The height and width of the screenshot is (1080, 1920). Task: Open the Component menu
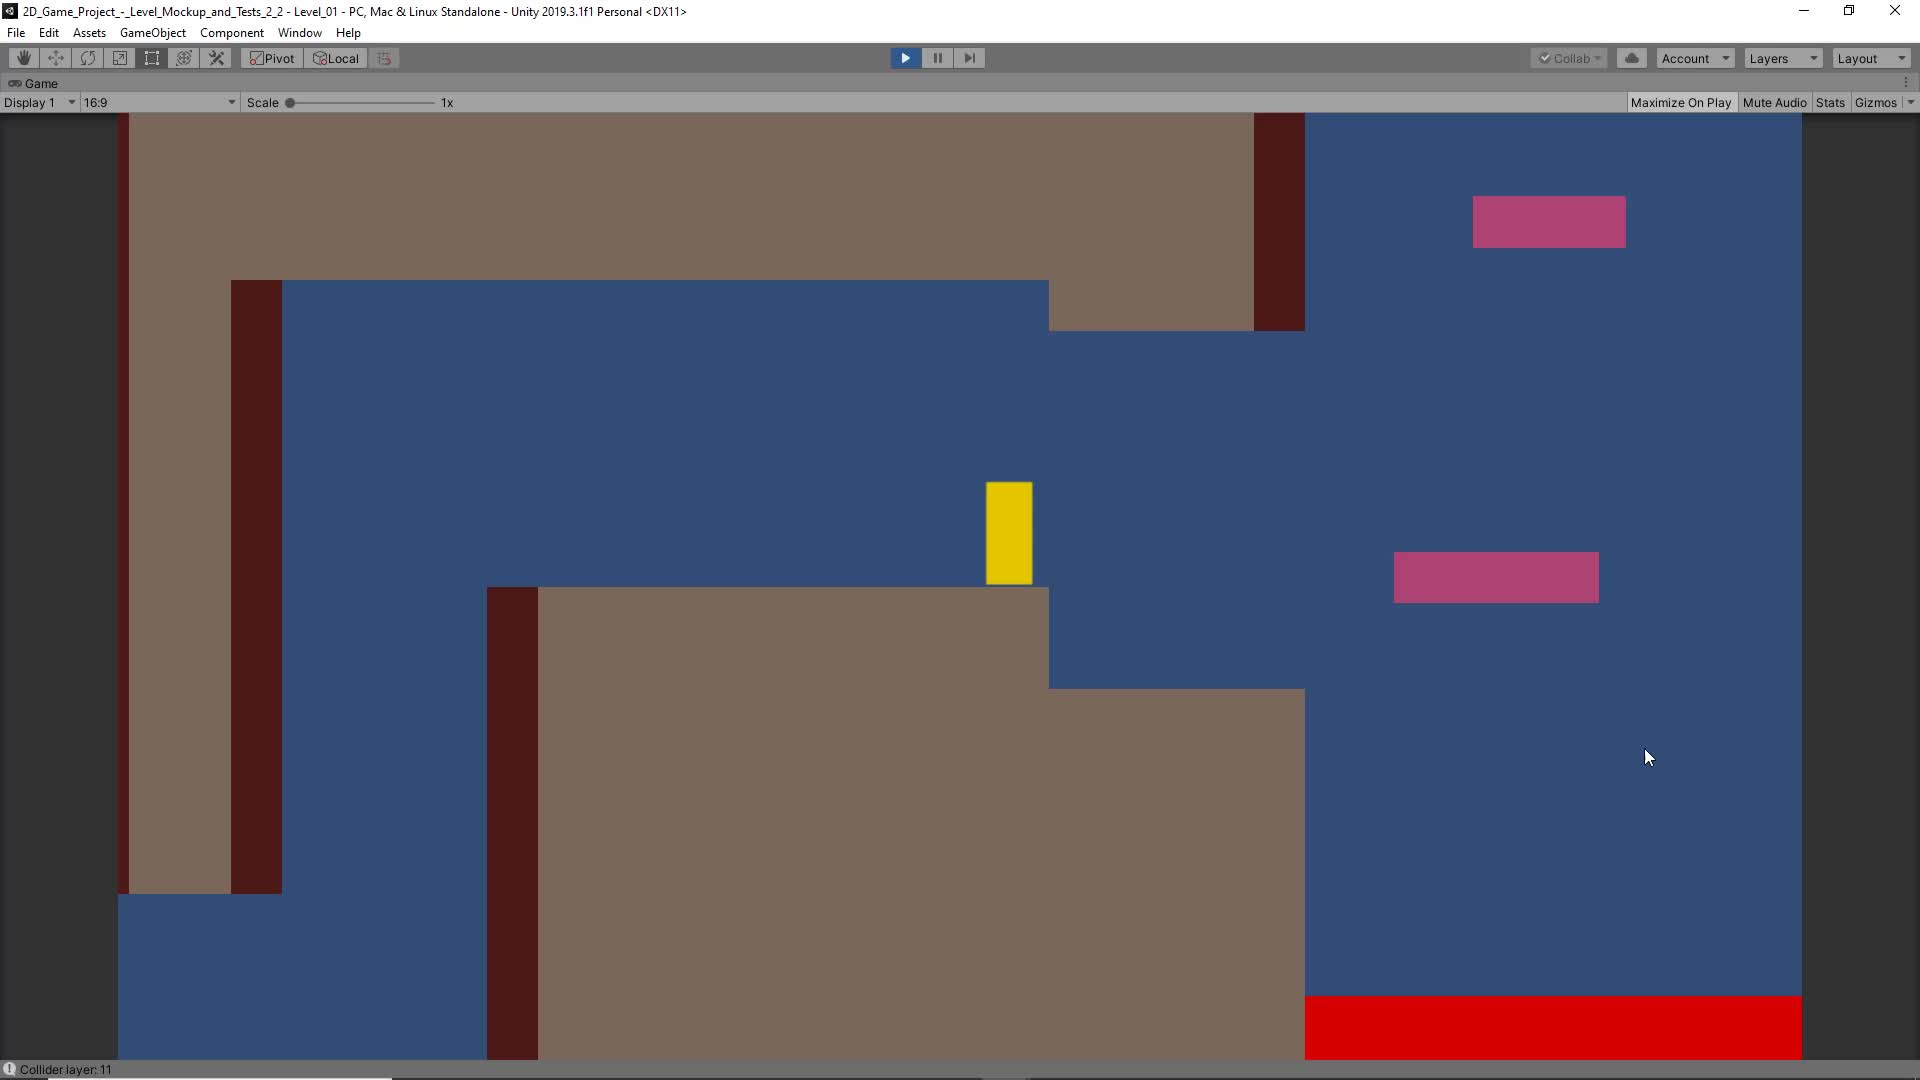(x=231, y=32)
